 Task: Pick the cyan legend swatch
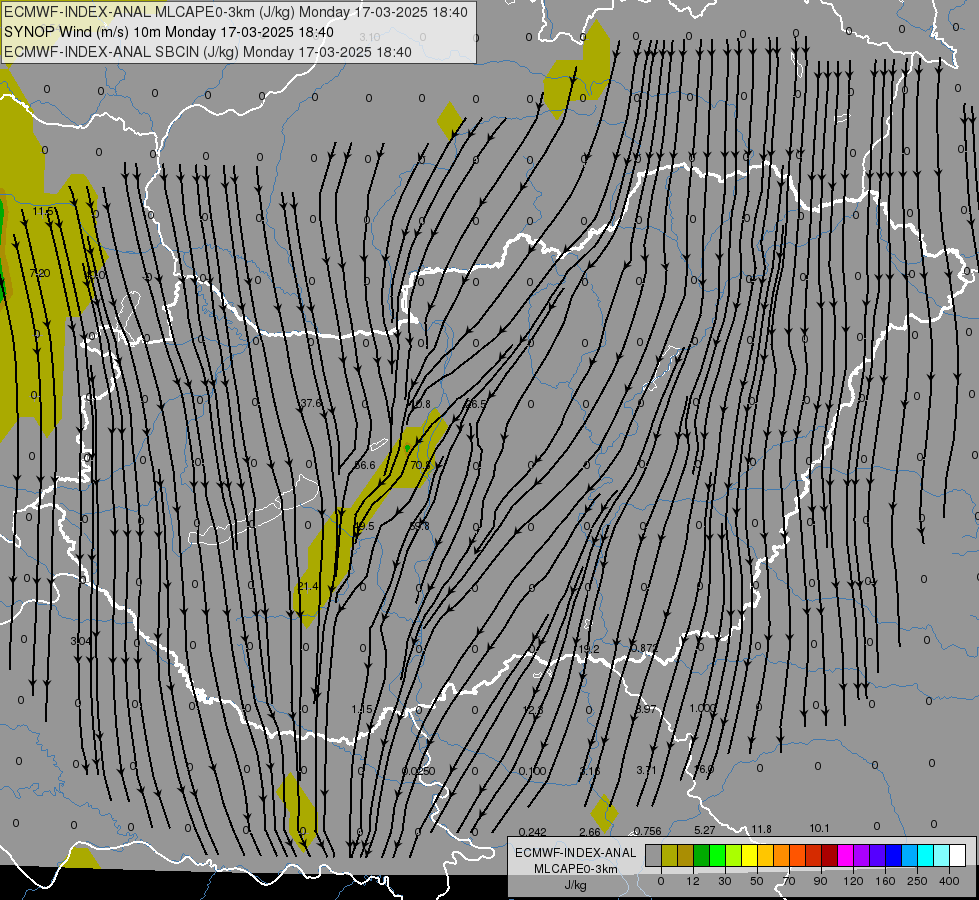925,855
